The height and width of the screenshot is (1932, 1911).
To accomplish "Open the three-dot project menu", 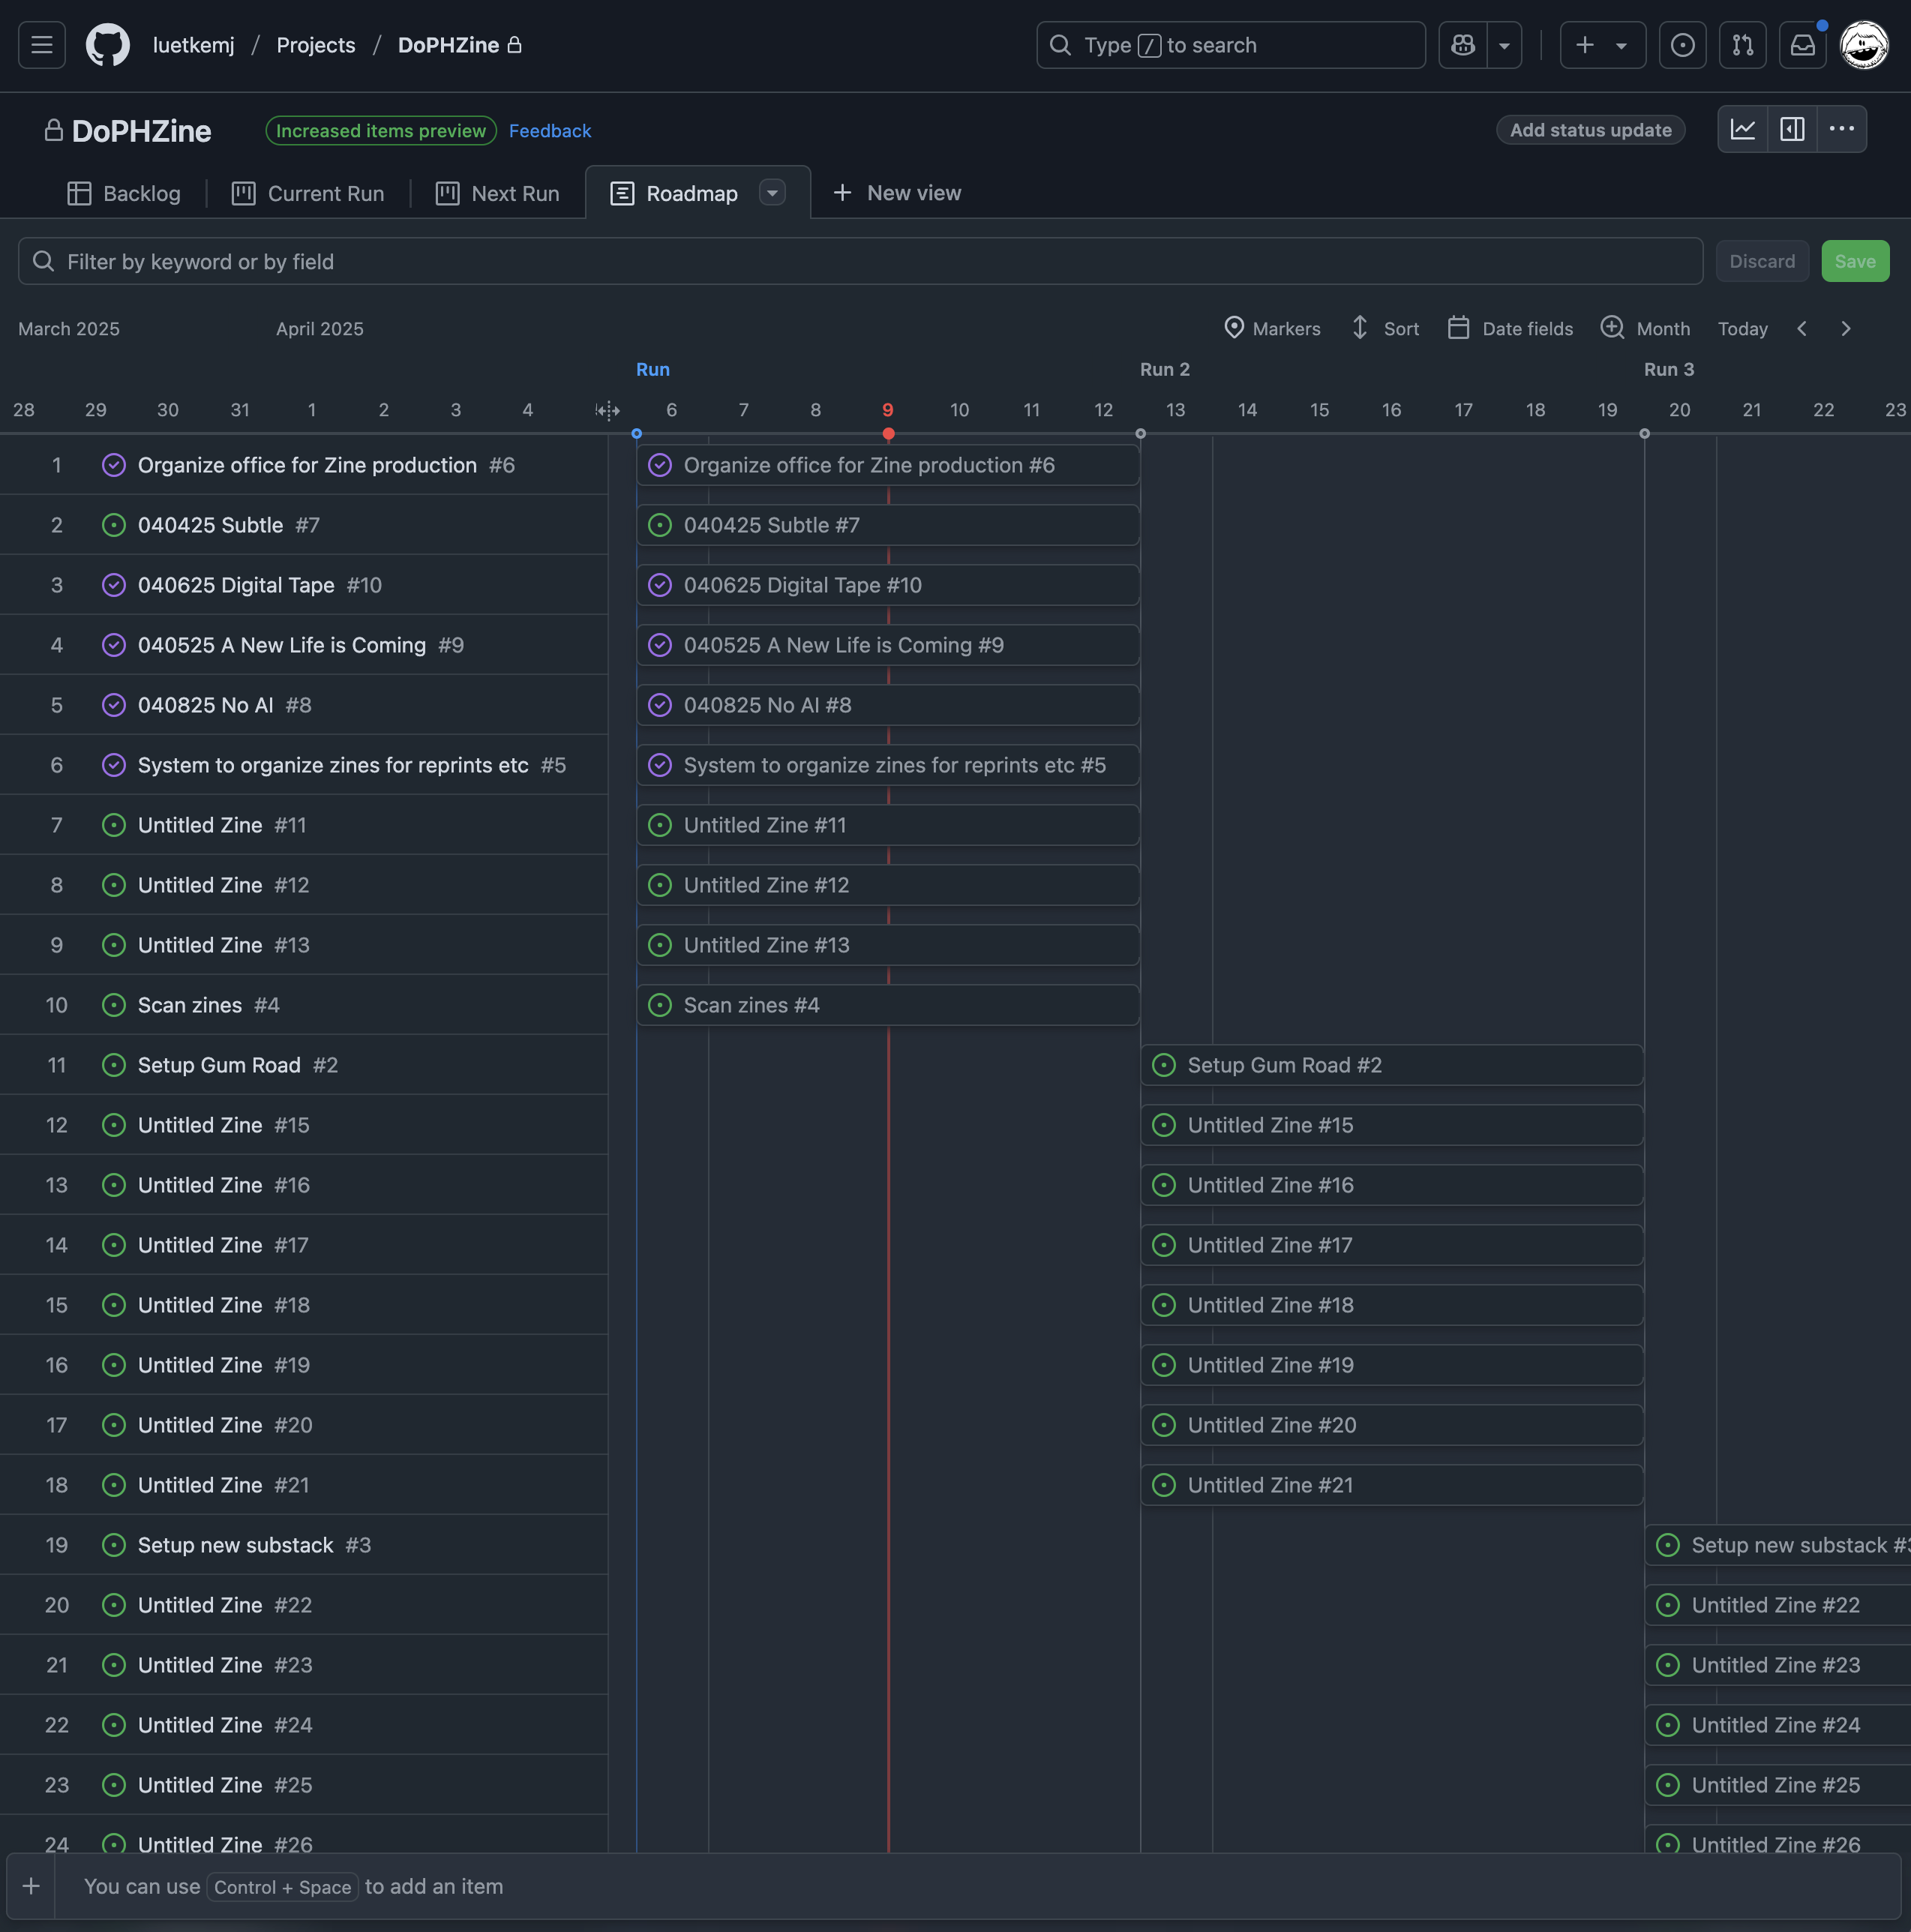I will coord(1841,129).
